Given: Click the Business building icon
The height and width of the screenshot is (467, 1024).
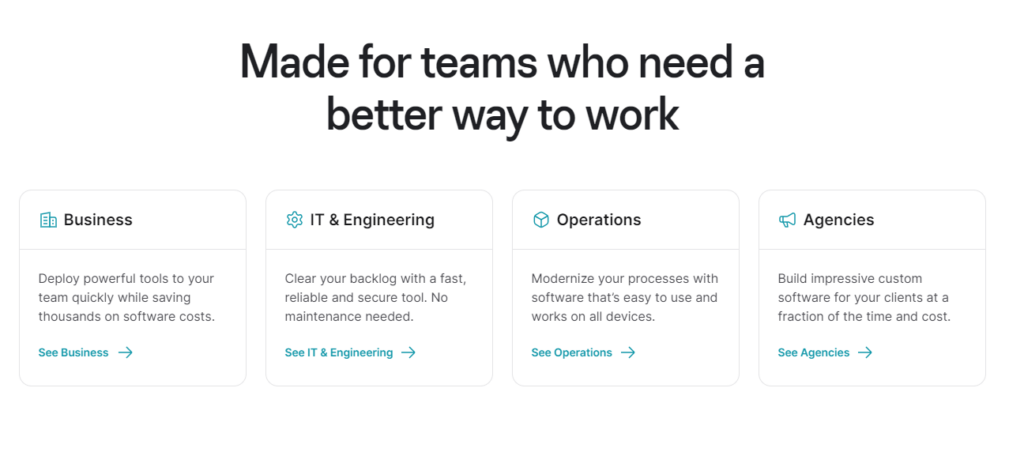Looking at the screenshot, I should tap(48, 220).
